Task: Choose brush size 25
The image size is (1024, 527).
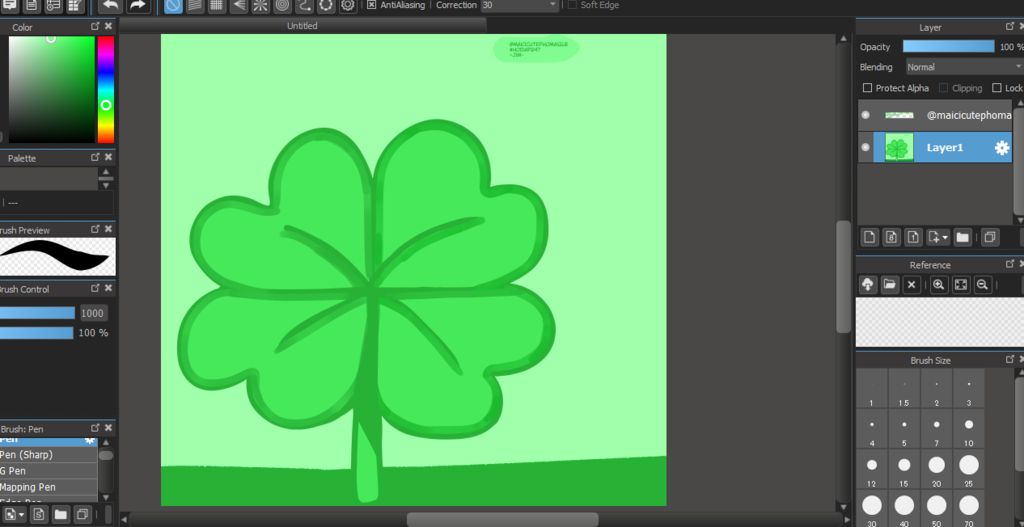Action: coord(968,470)
